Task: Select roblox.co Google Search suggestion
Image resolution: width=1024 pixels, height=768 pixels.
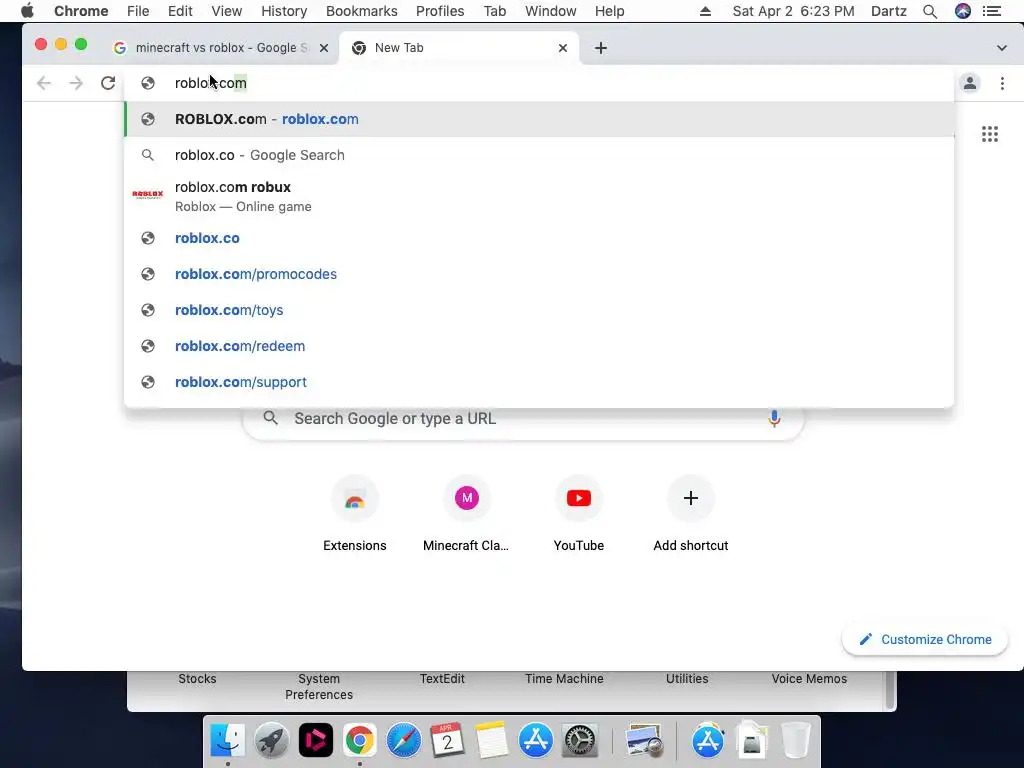Action: (539, 155)
